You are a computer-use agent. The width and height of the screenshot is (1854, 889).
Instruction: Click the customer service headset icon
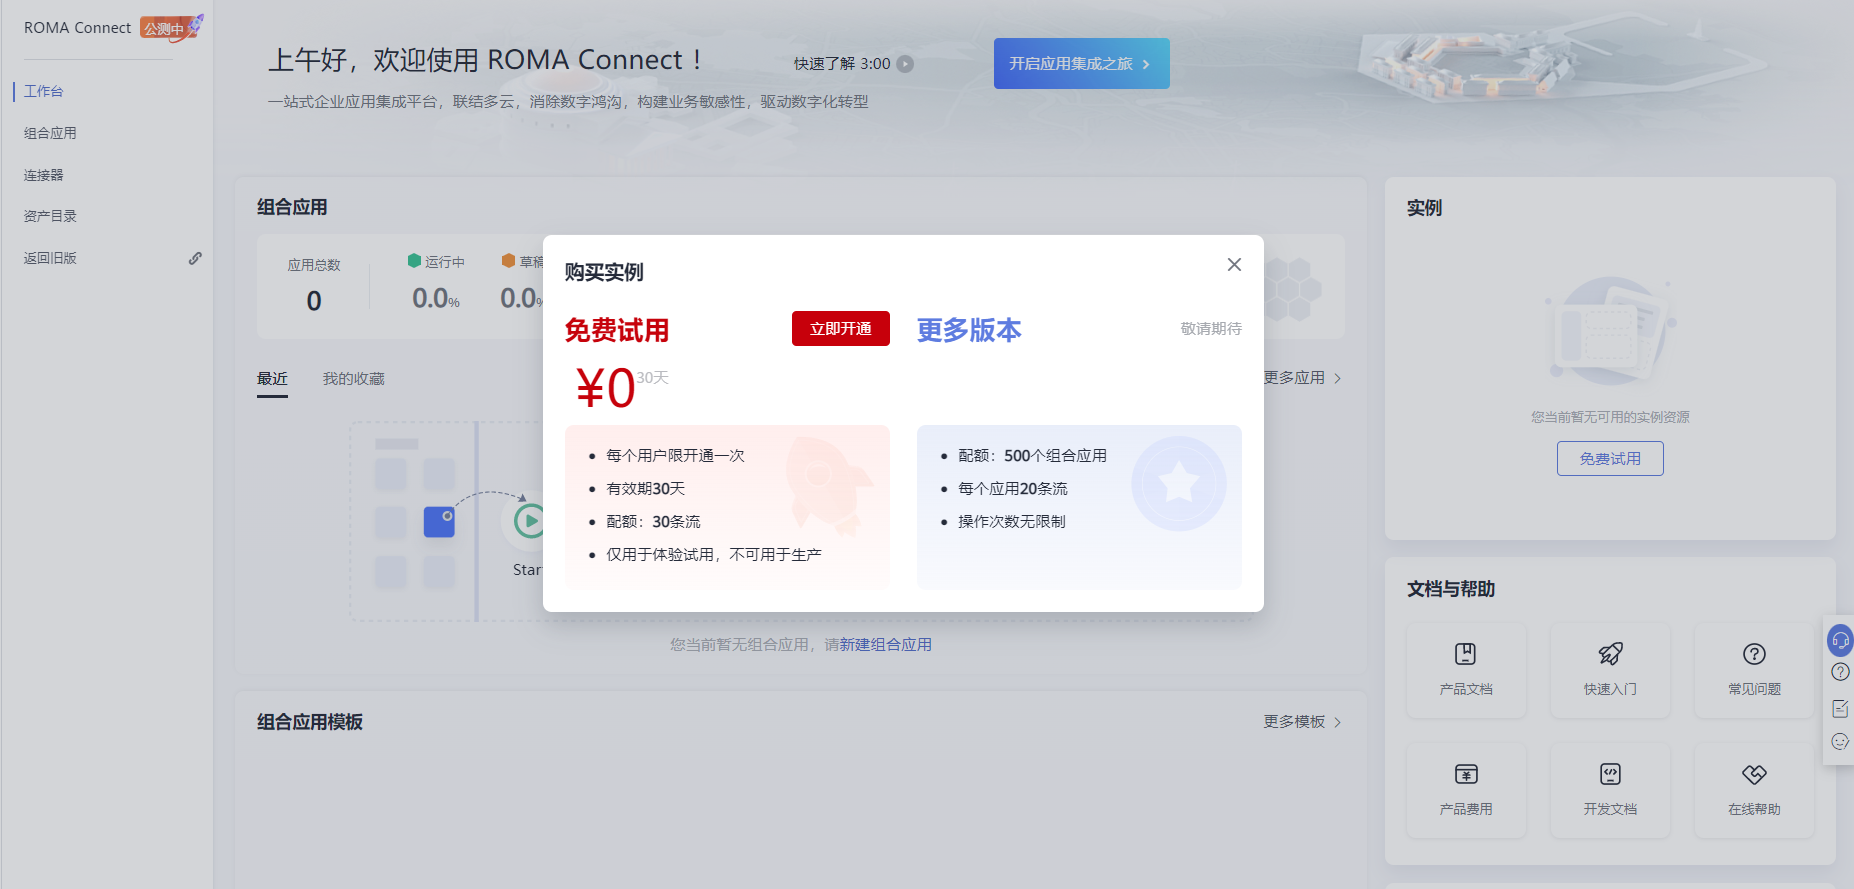tap(1840, 640)
